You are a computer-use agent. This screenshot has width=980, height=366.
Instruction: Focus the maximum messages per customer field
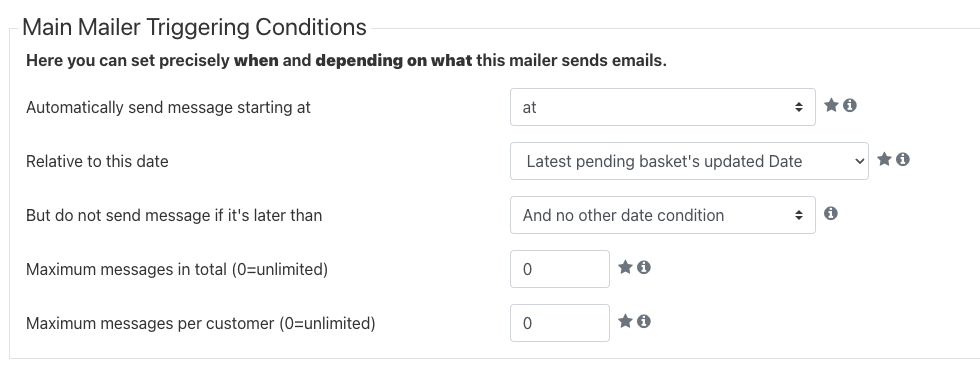click(x=559, y=323)
